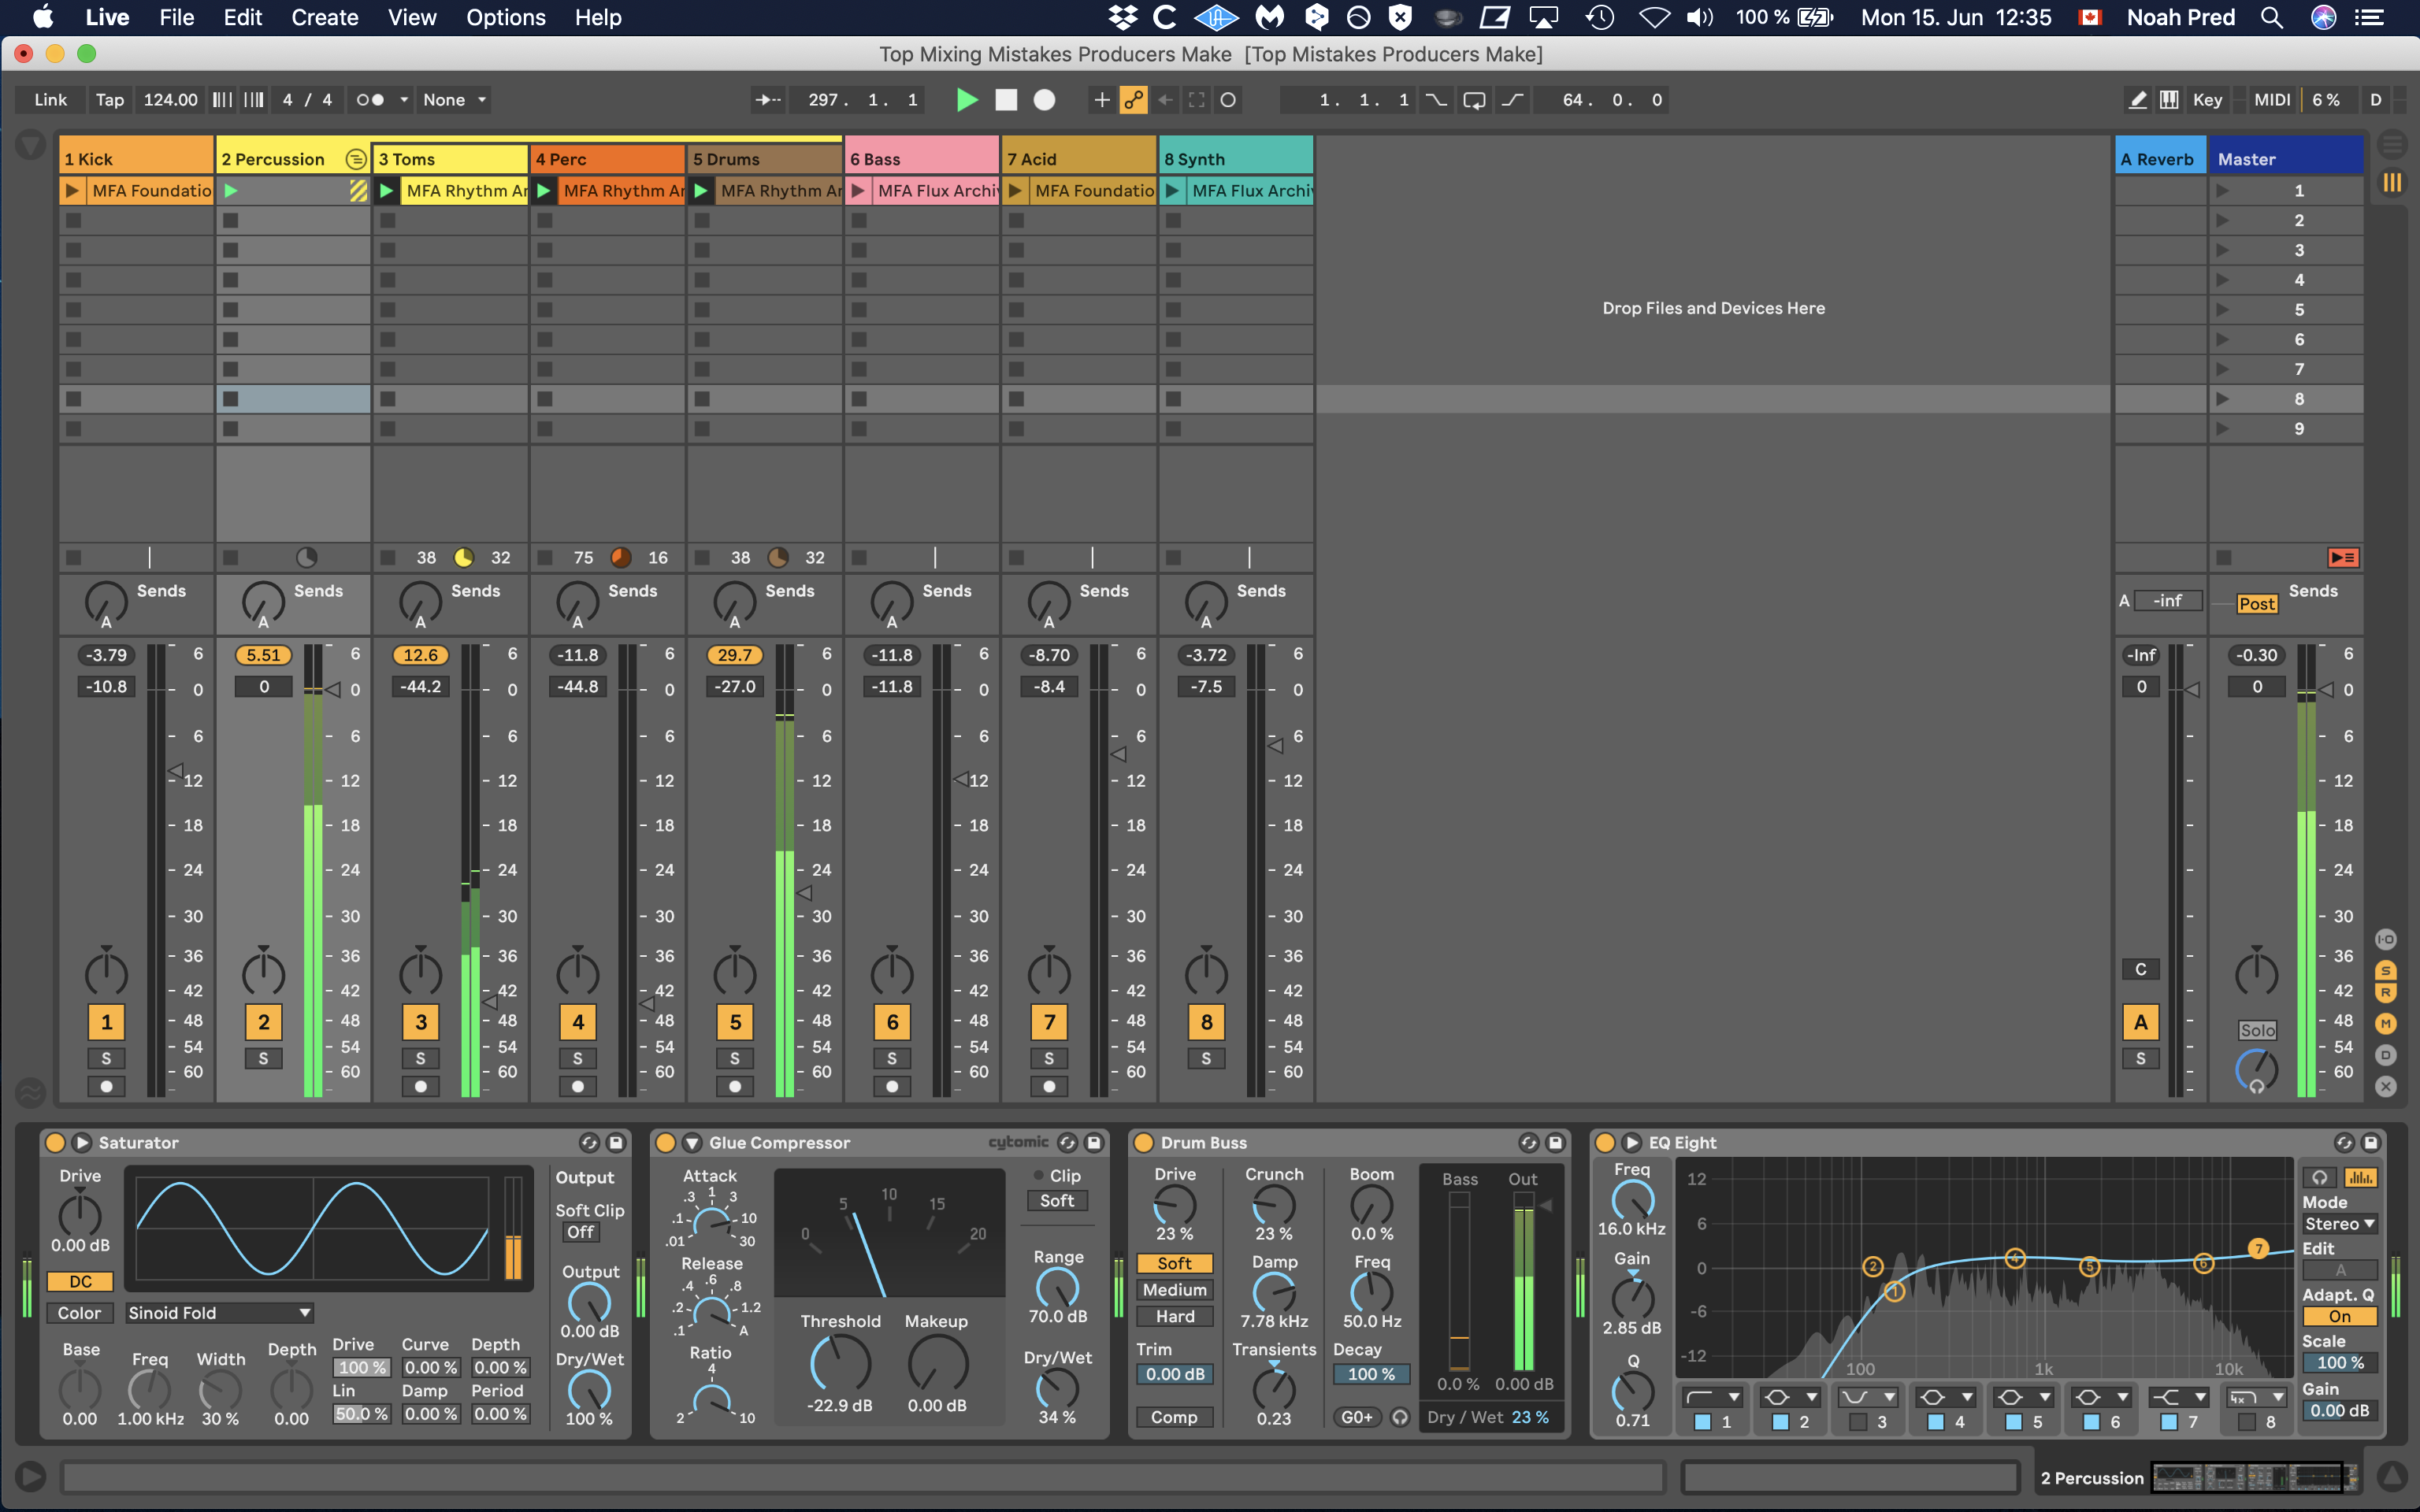
Task: Click the device chain overview thumbnail
Action: 2254,1477
